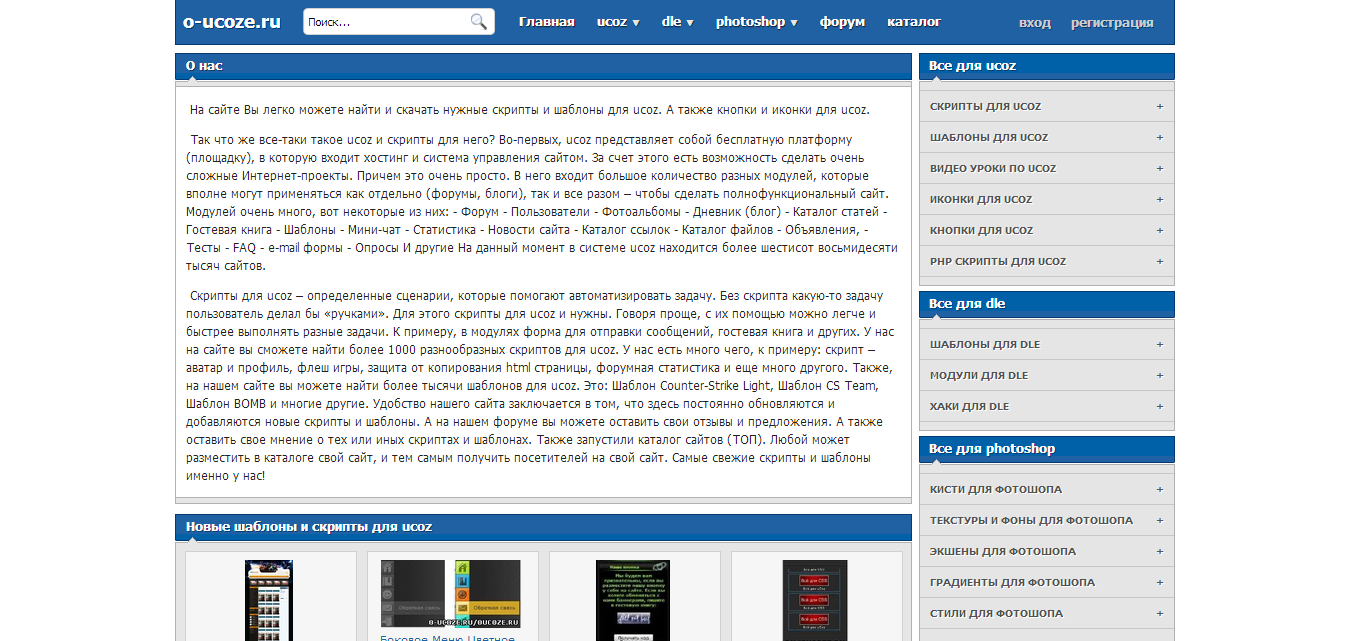Click plus icon beside Хаки для DLE
This screenshot has height=641, width=1349.
click(1159, 406)
